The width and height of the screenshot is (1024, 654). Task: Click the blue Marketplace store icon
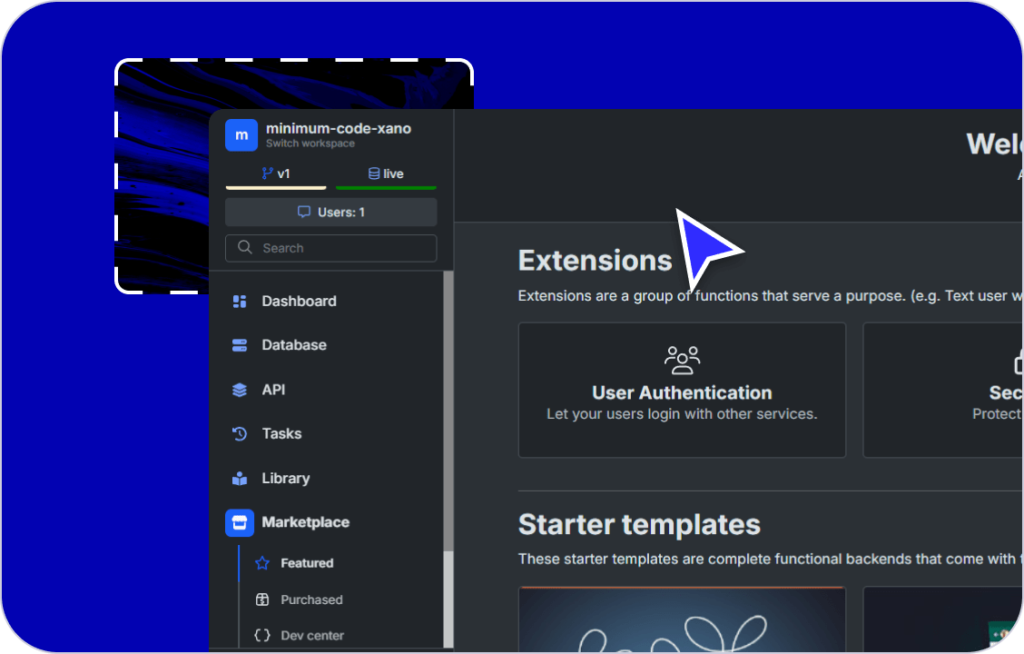tap(239, 522)
